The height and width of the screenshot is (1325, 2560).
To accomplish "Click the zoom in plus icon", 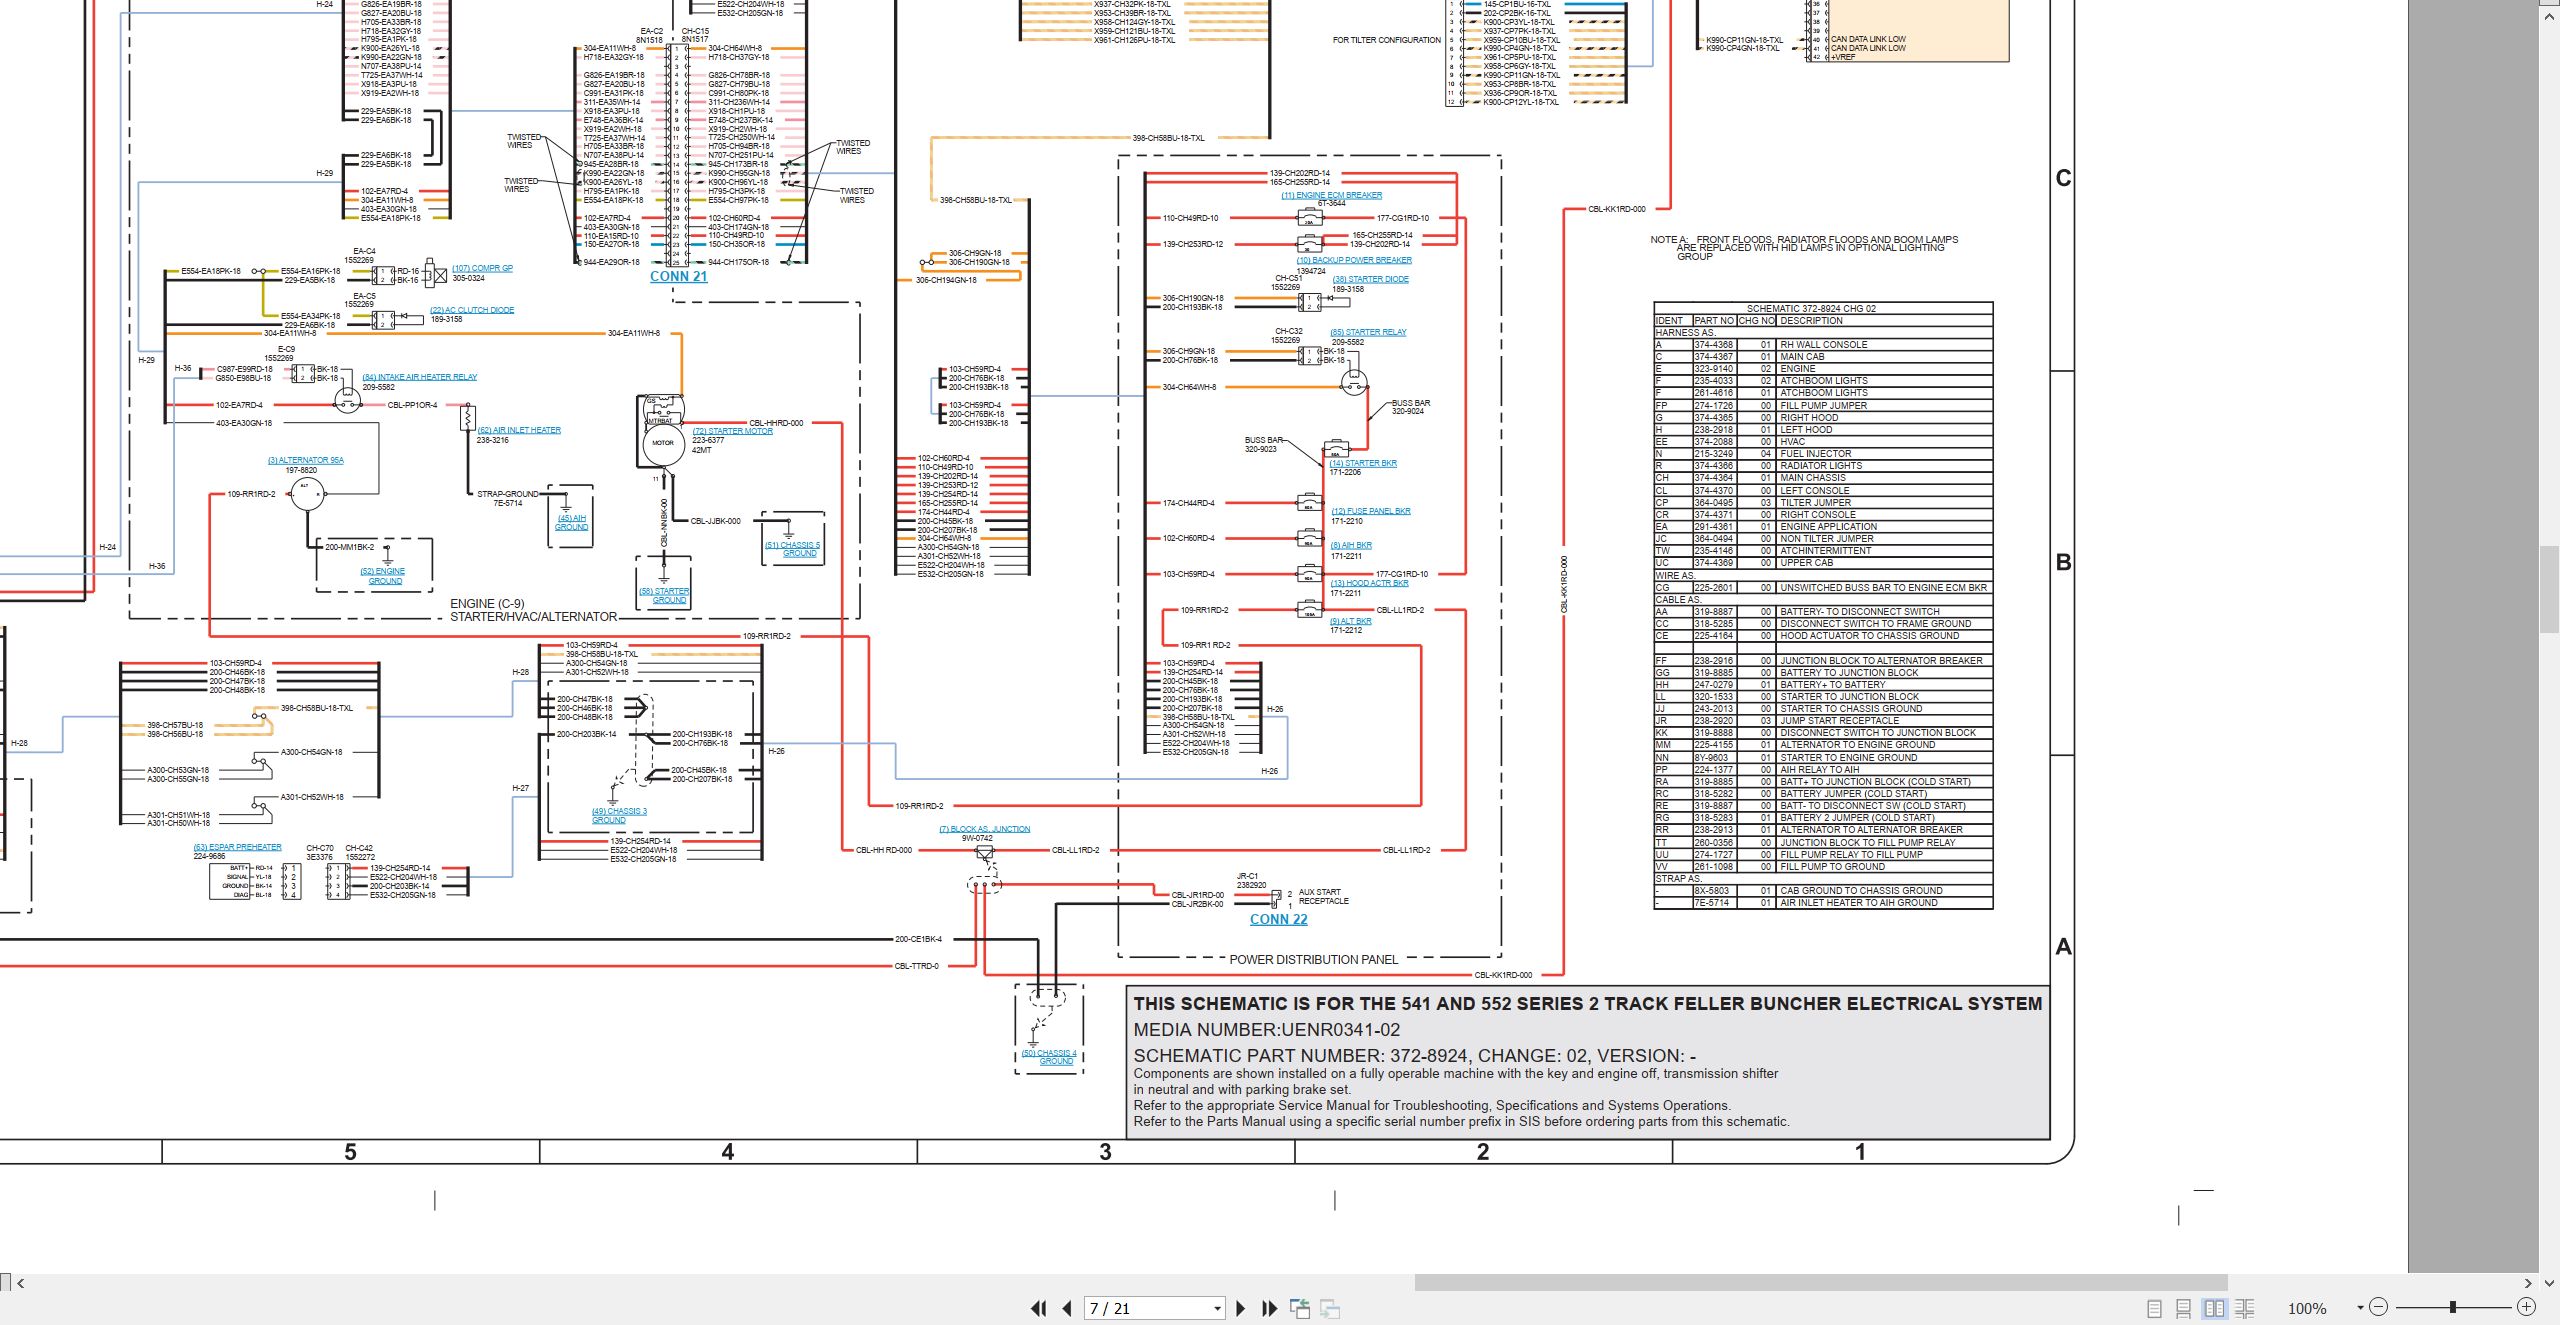I will point(2526,1307).
